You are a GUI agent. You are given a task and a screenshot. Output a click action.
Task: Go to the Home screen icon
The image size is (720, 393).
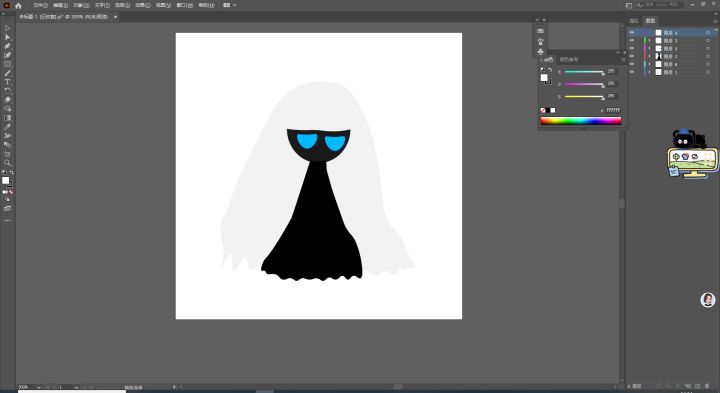coord(18,6)
